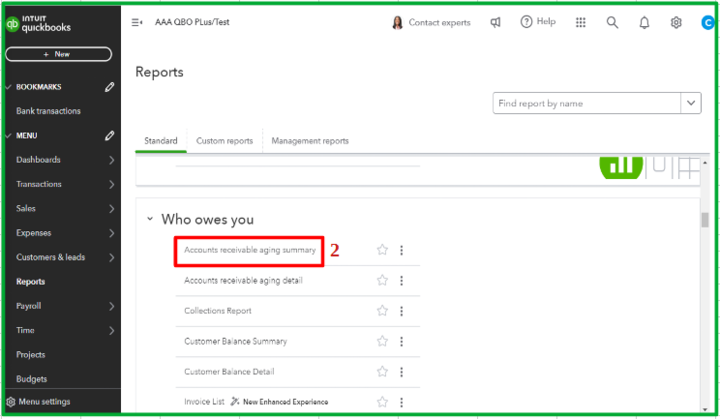Click the Find report by name field

(587, 103)
